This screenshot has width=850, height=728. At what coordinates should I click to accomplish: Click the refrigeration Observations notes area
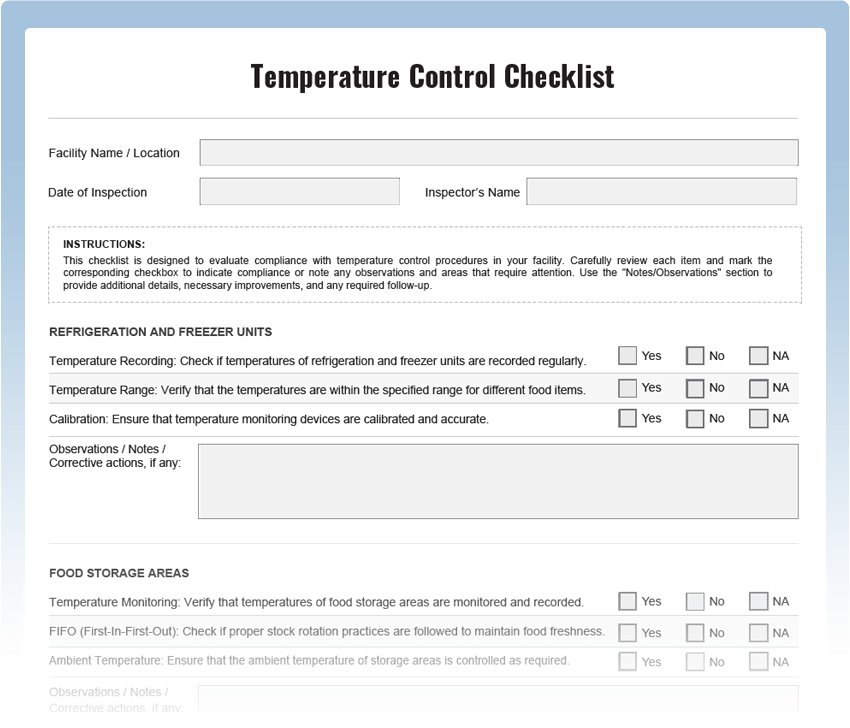pos(498,480)
